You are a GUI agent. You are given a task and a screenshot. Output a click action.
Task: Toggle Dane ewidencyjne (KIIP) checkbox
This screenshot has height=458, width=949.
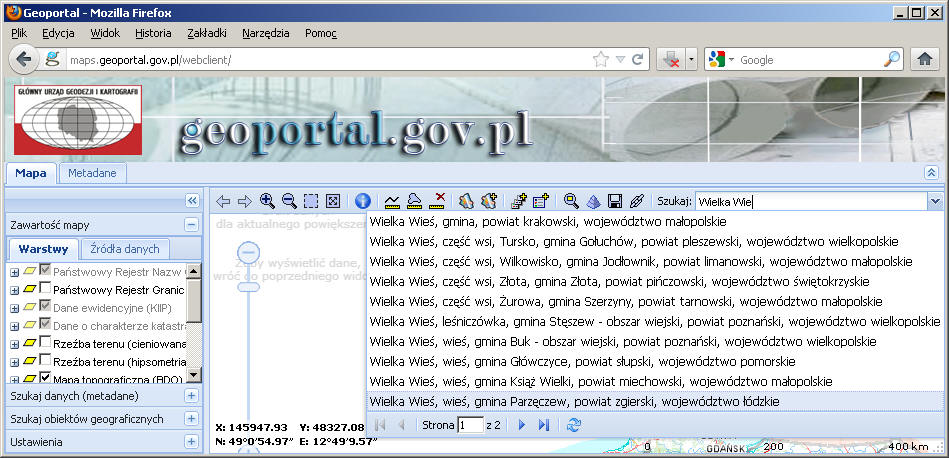tap(45, 307)
